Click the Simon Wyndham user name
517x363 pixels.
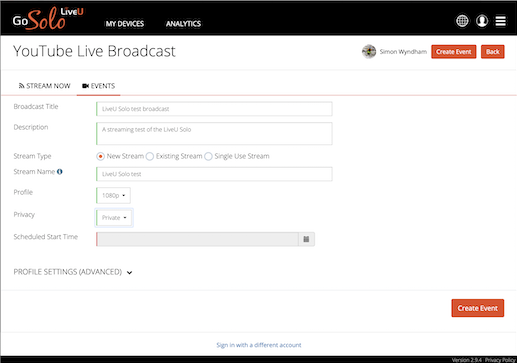[x=403, y=52]
